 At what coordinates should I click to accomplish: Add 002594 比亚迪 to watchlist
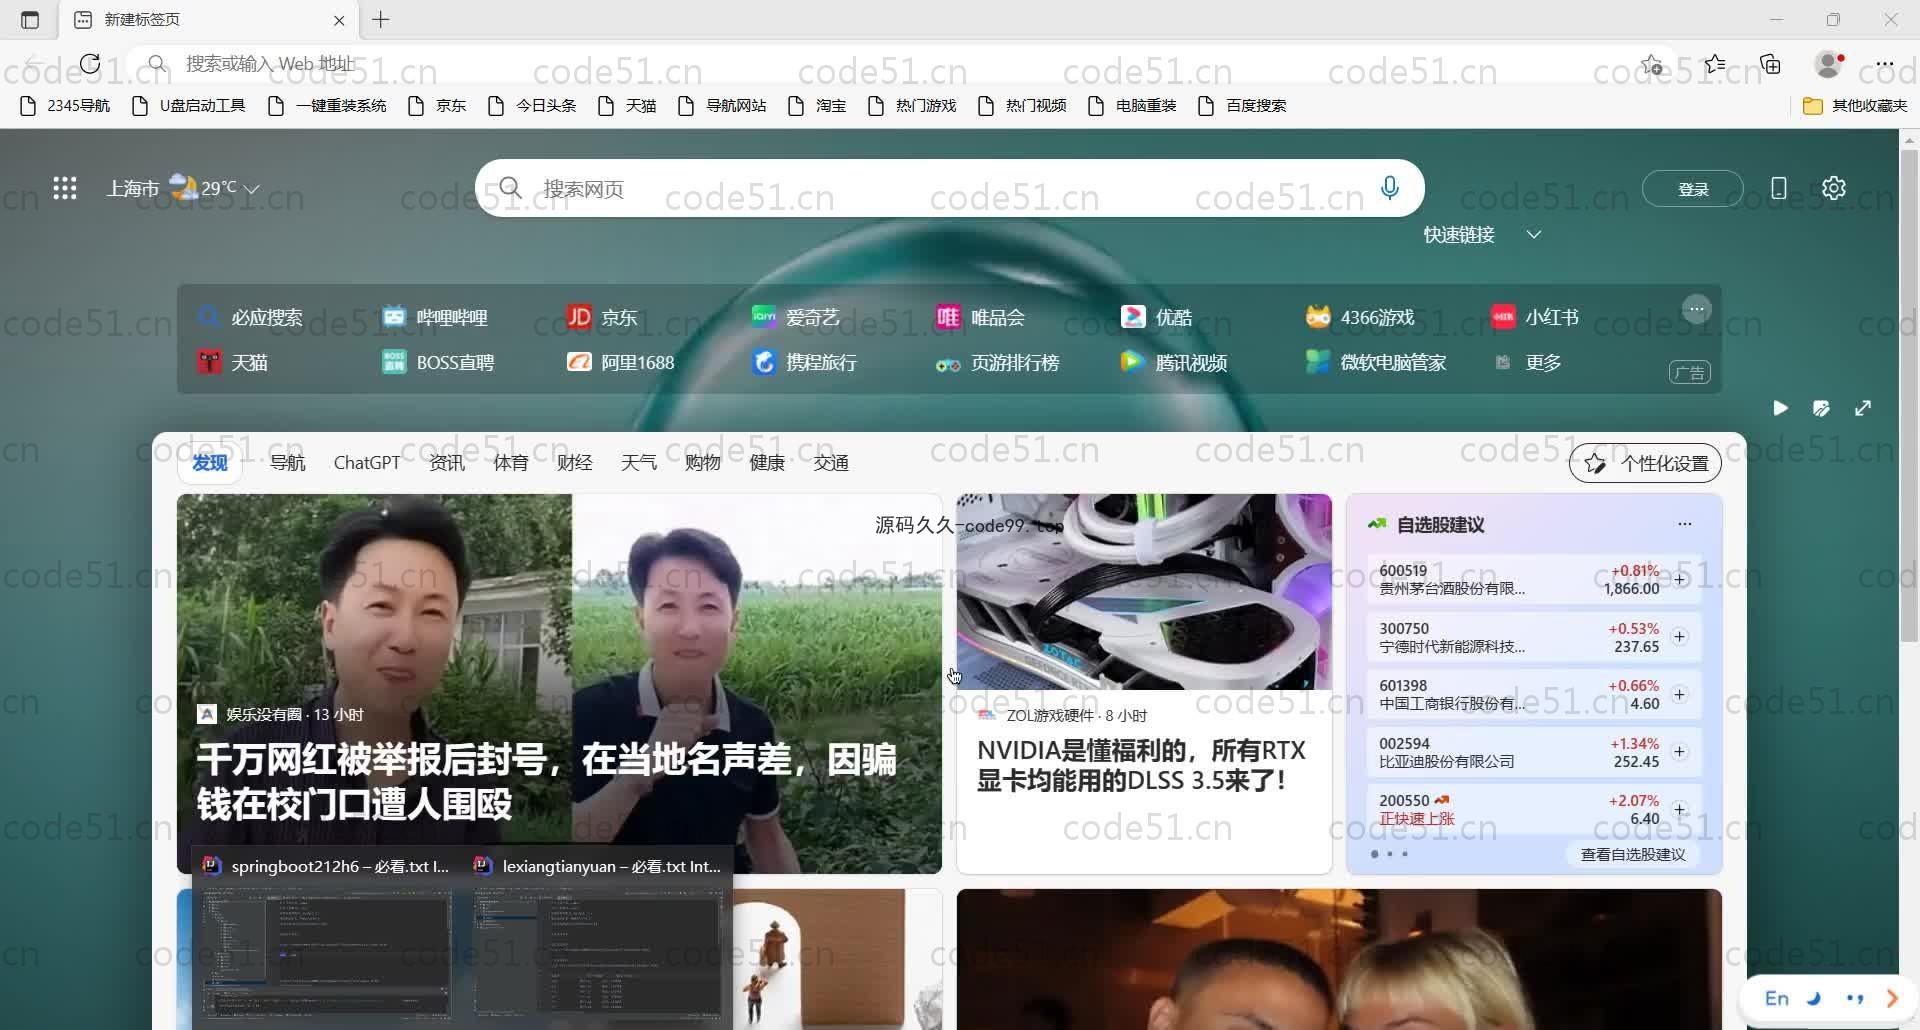click(1680, 752)
